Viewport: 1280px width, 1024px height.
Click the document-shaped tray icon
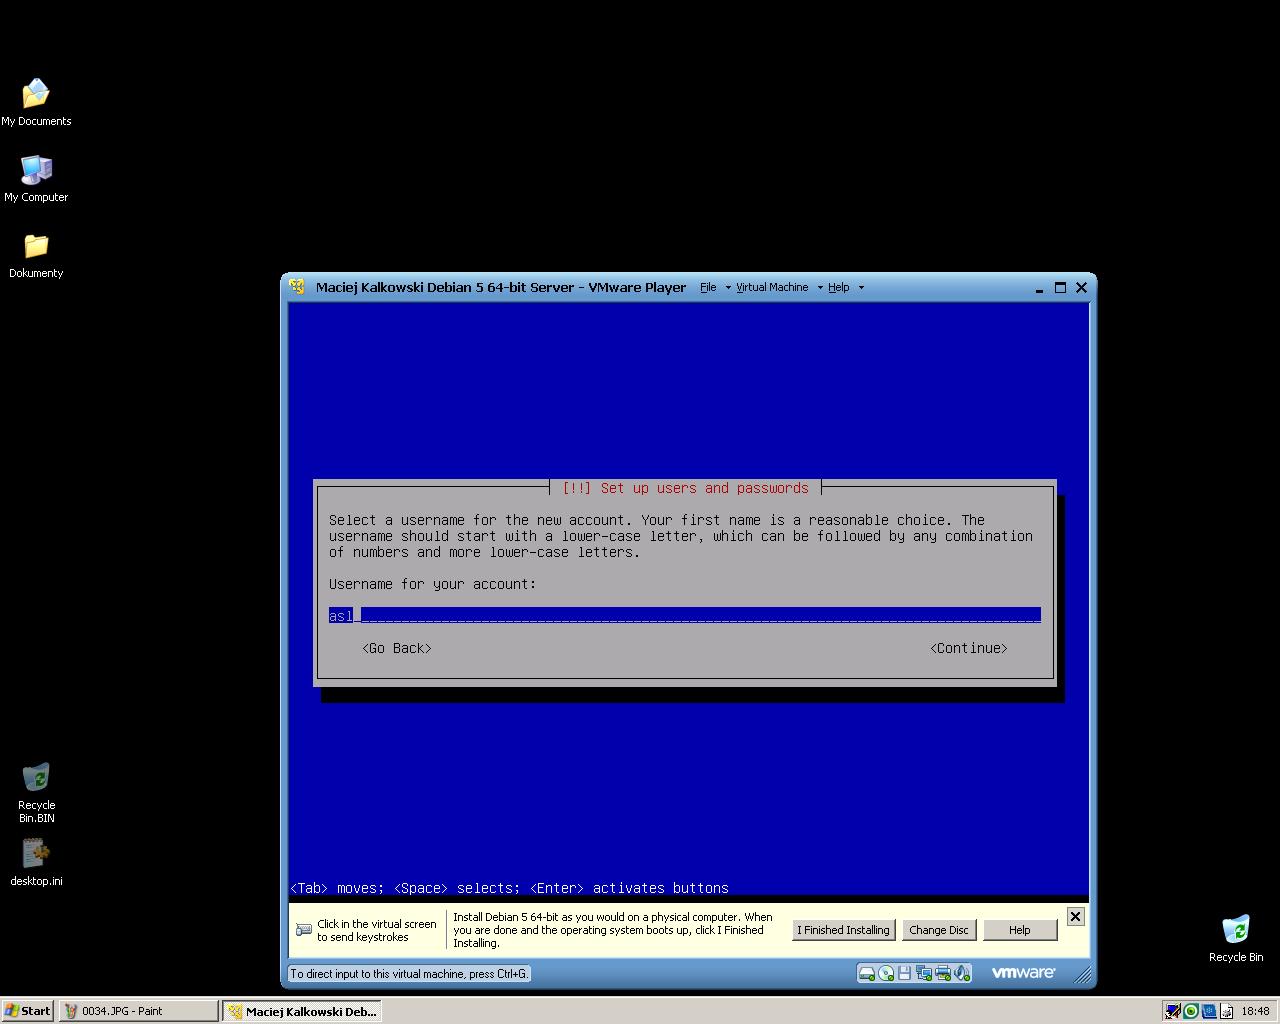[x=1226, y=1011]
